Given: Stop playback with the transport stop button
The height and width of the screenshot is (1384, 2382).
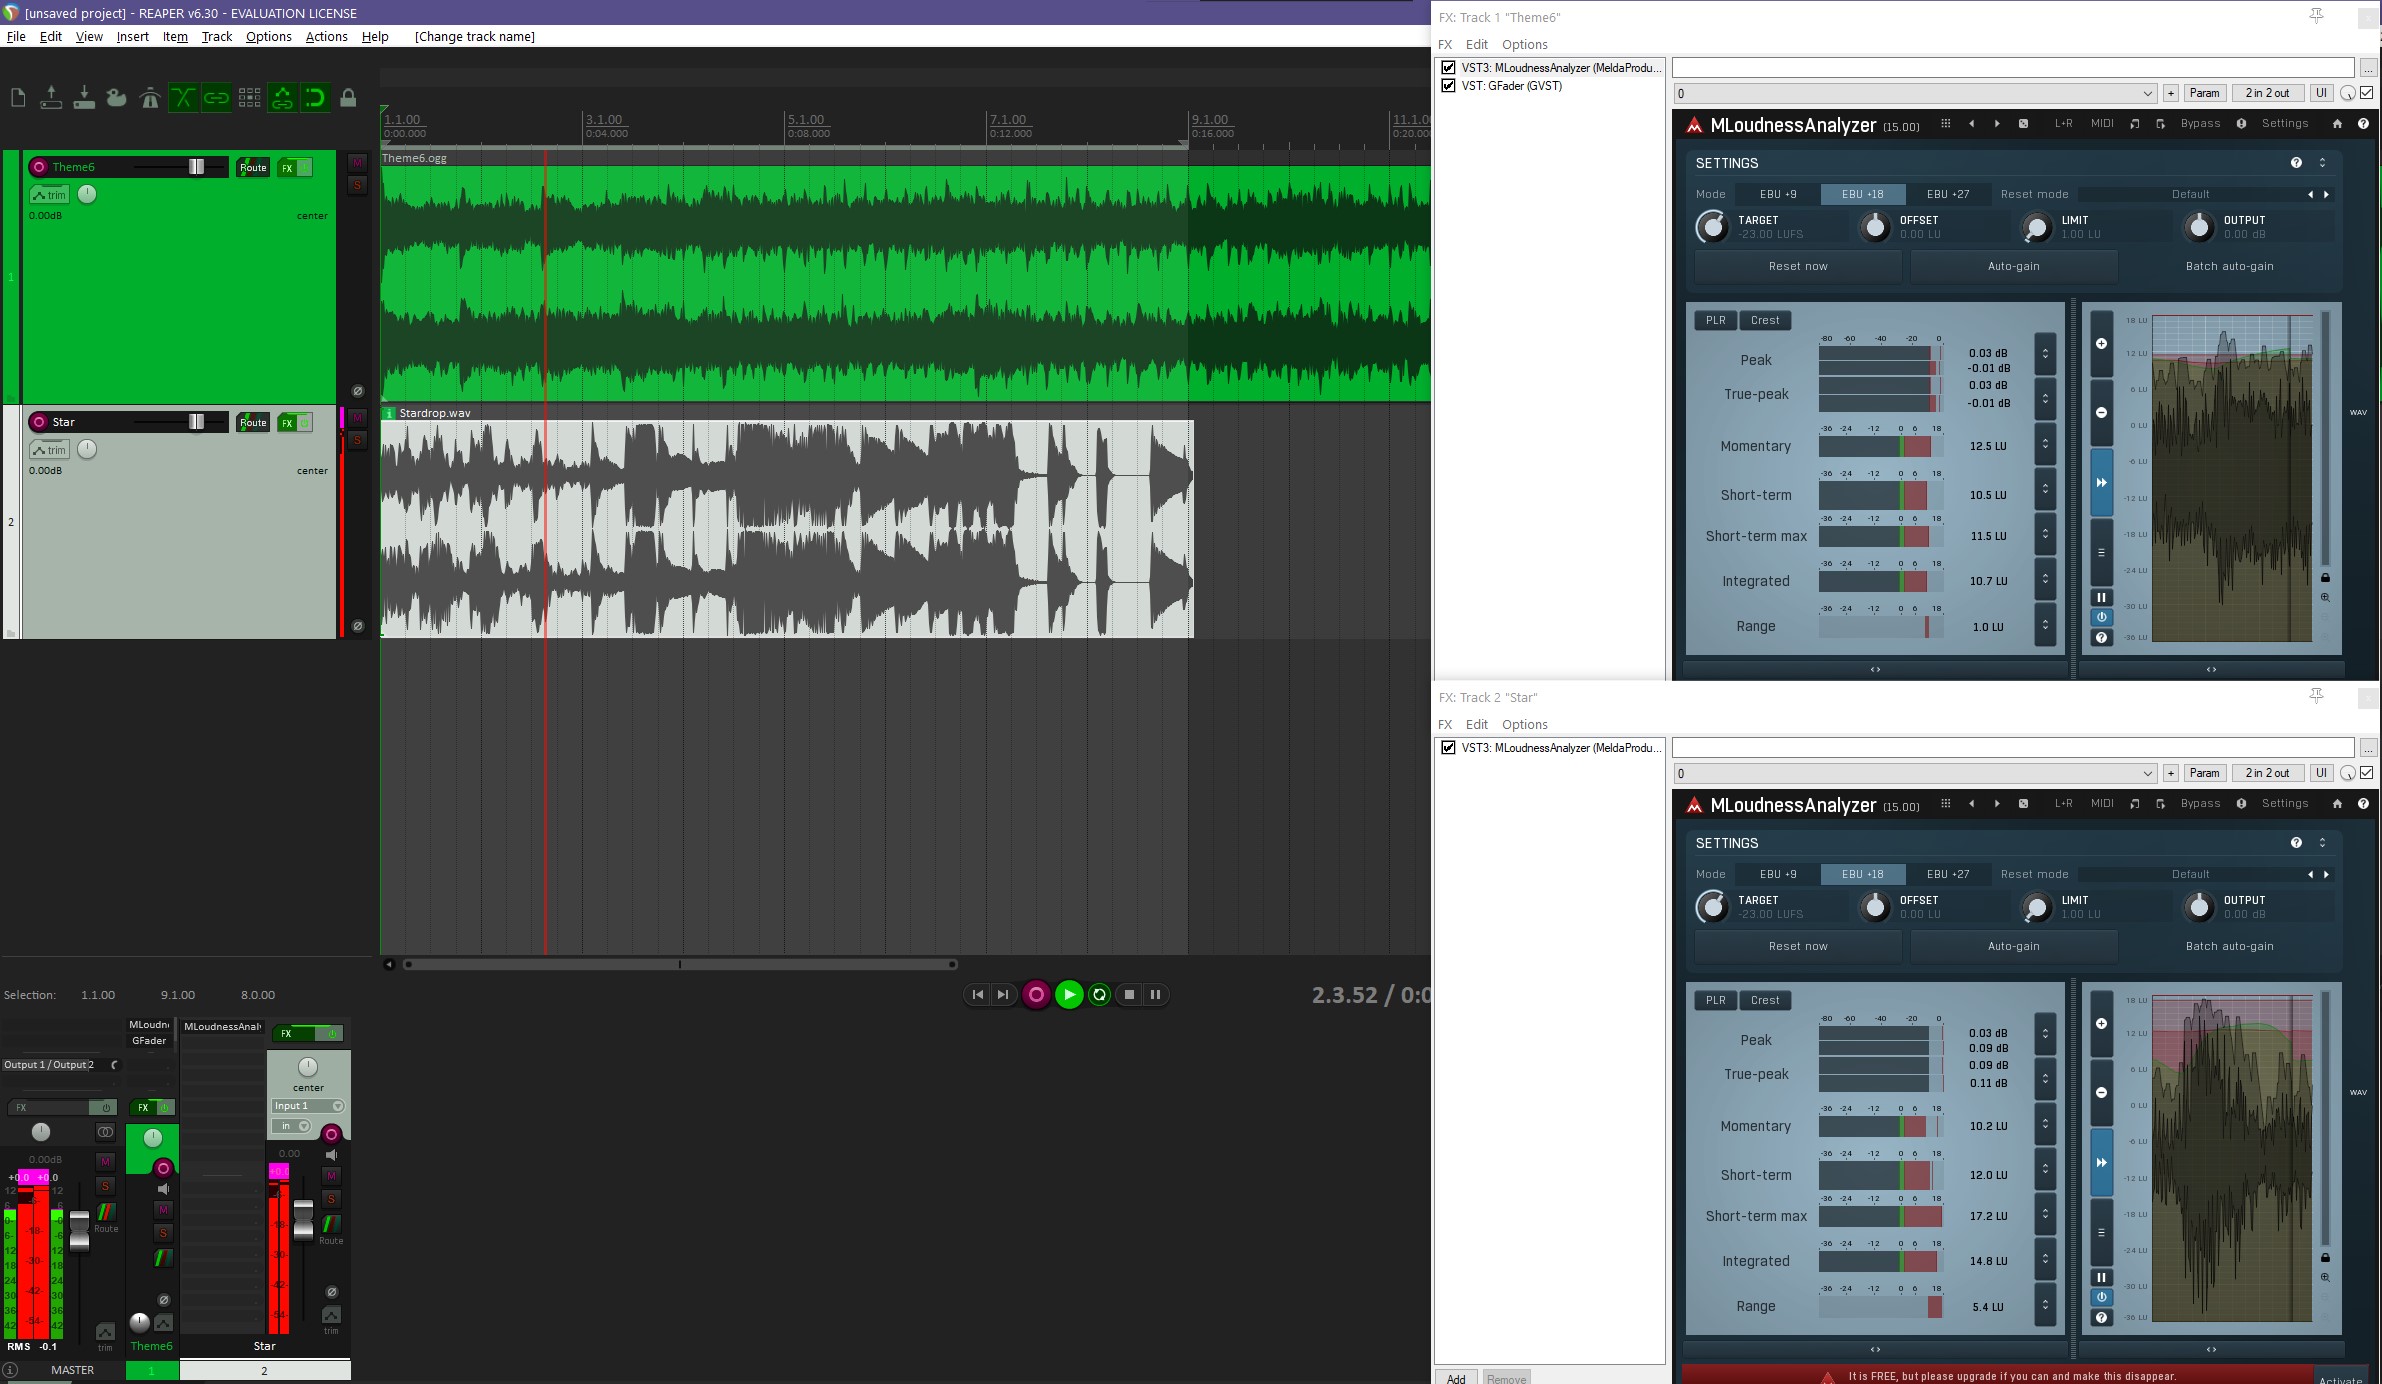Looking at the screenshot, I should click(1129, 995).
